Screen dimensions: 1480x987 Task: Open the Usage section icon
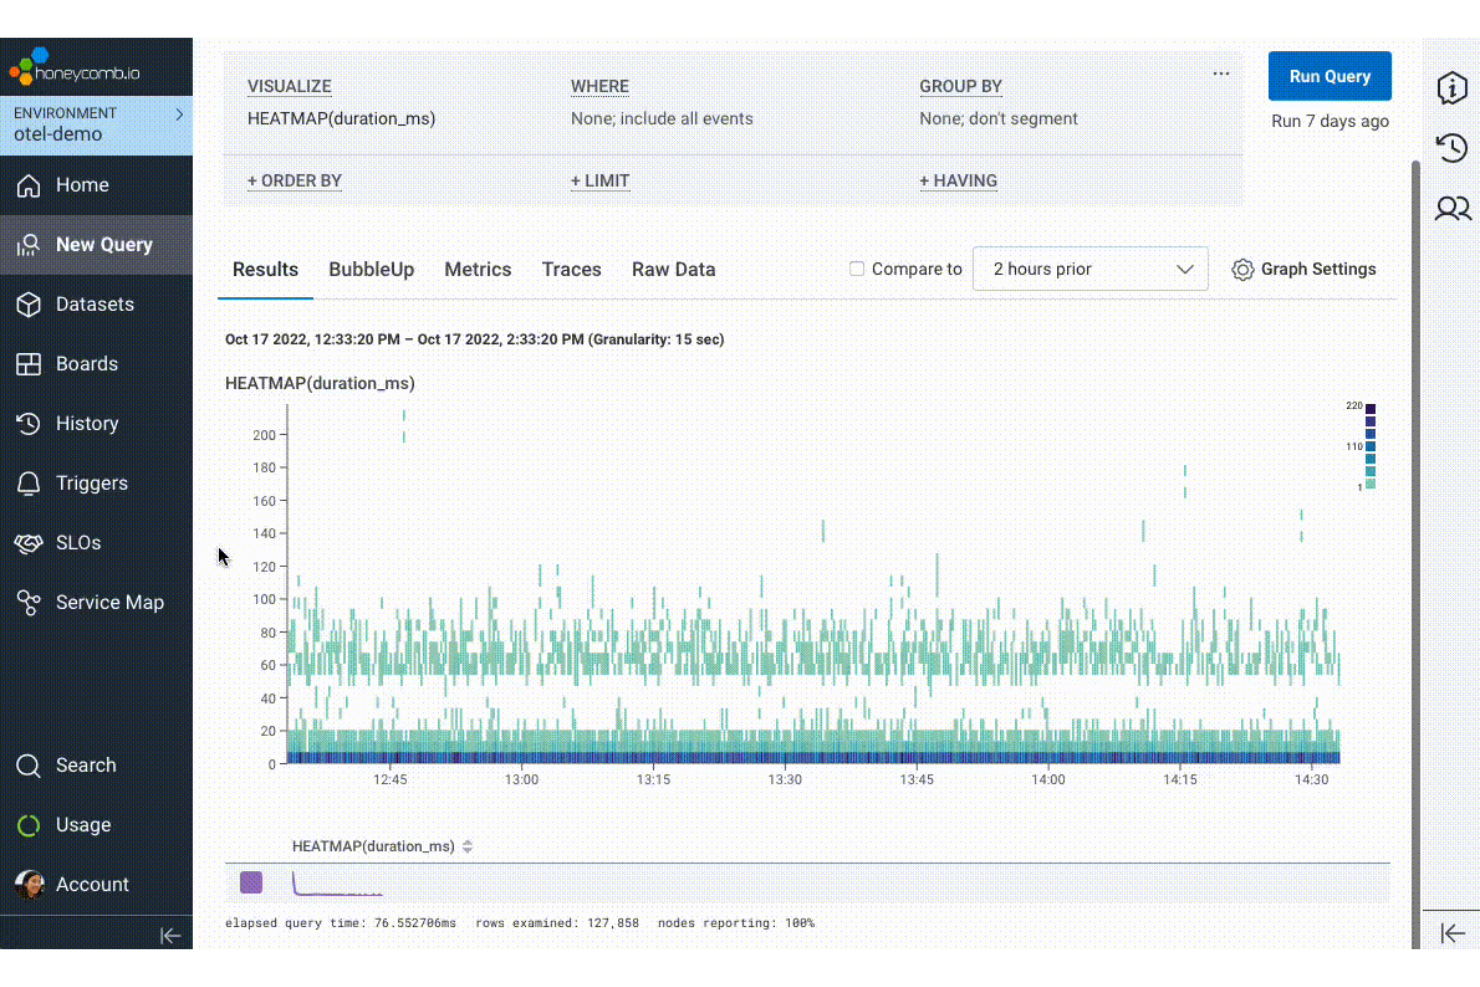[28, 825]
